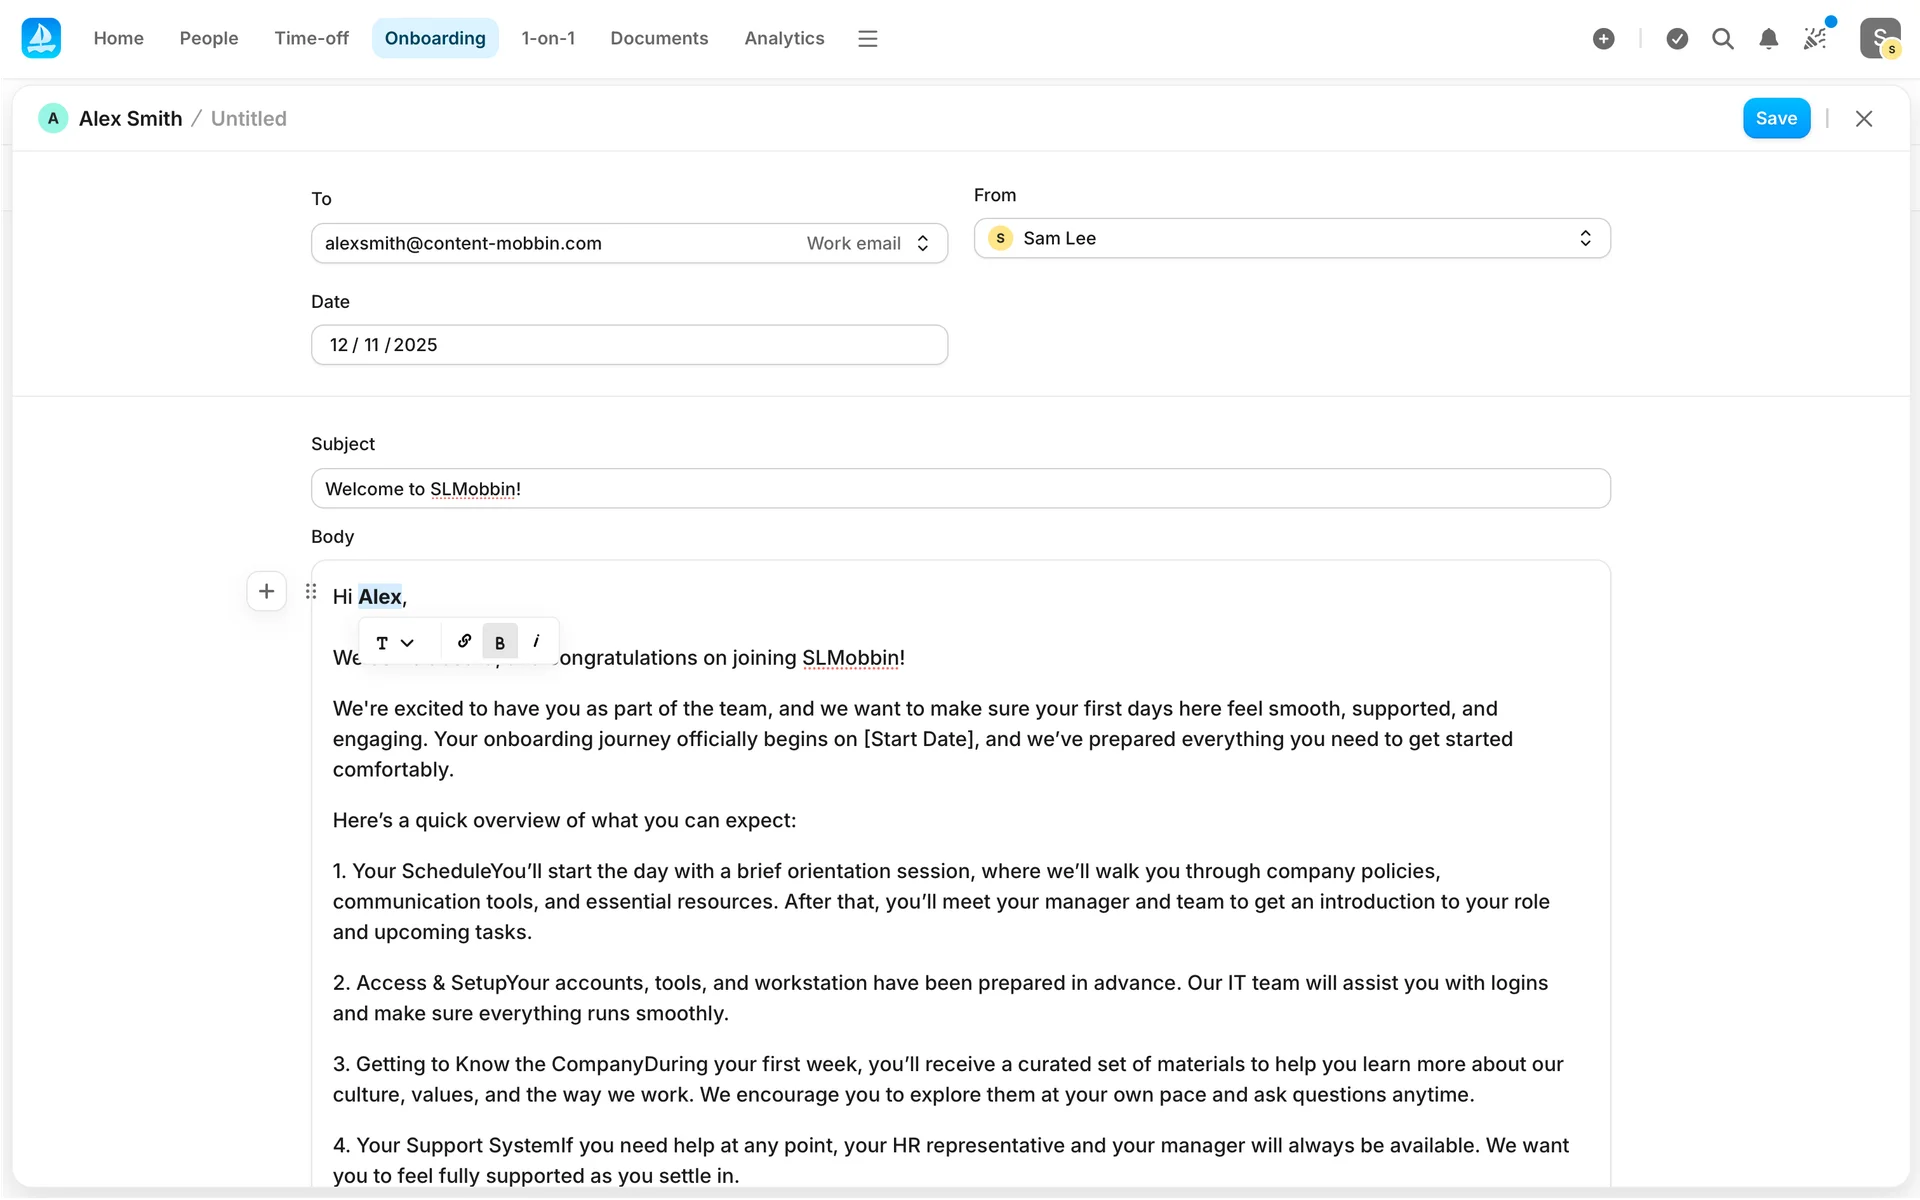Expand the text style dropdown
The width and height of the screenshot is (1920, 1200).
pos(395,642)
